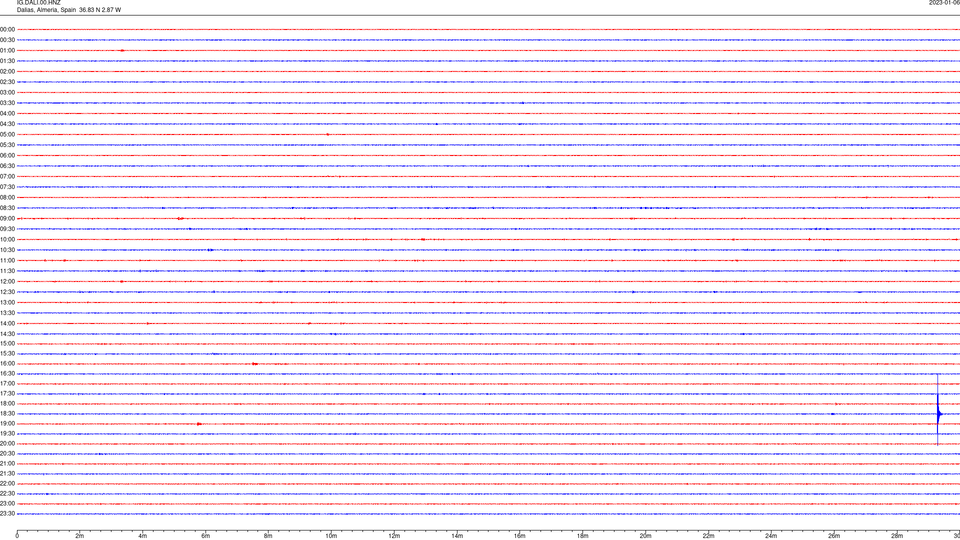Screen dimensions: 960x540
Task: Click the '4m' tick label on time axis
Action: [x=143, y=536]
